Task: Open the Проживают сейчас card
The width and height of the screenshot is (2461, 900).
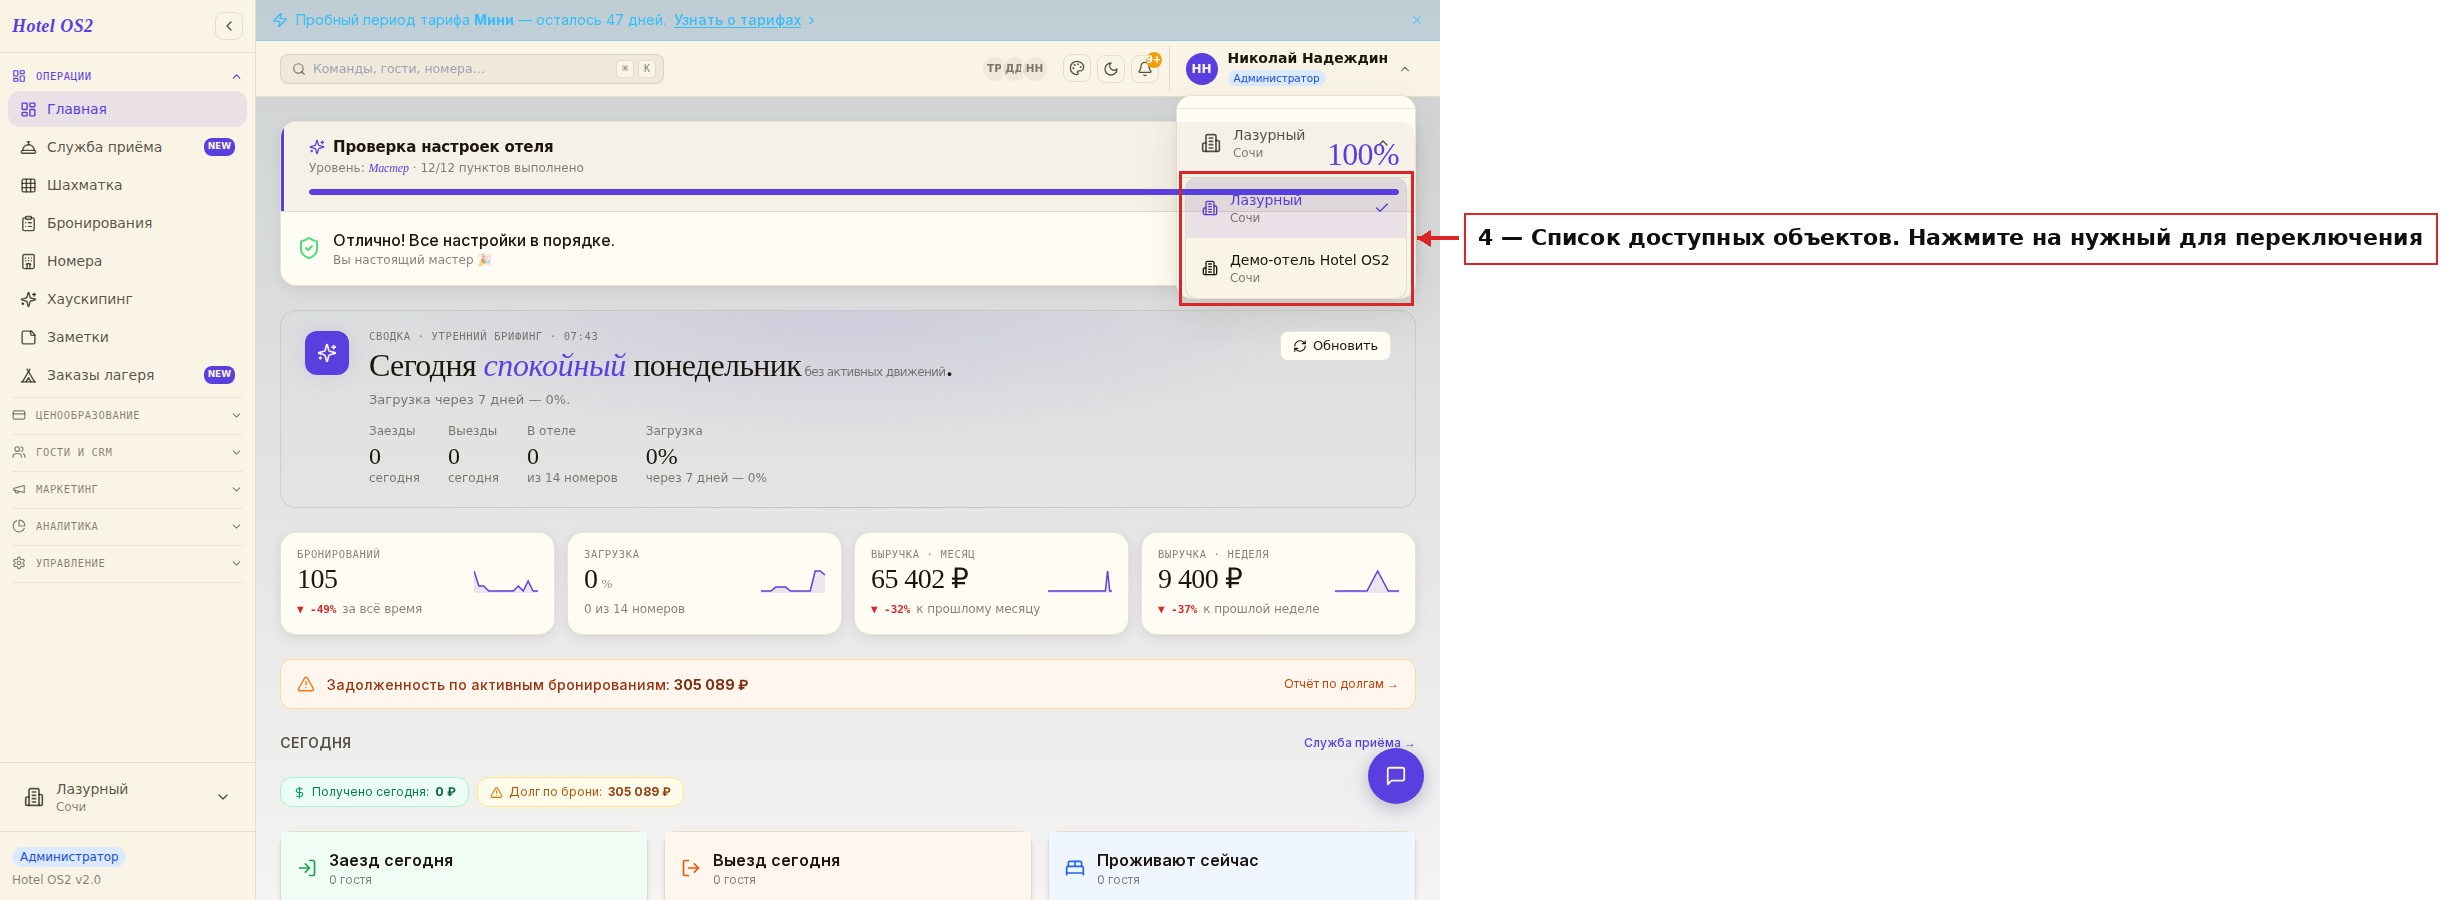Action: [x=1232, y=866]
